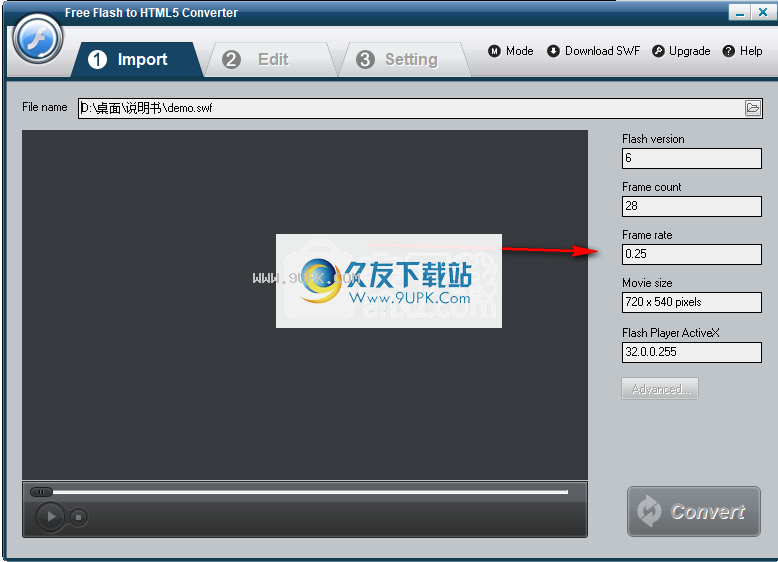Click the File name label
The image size is (778, 562).
point(45,107)
